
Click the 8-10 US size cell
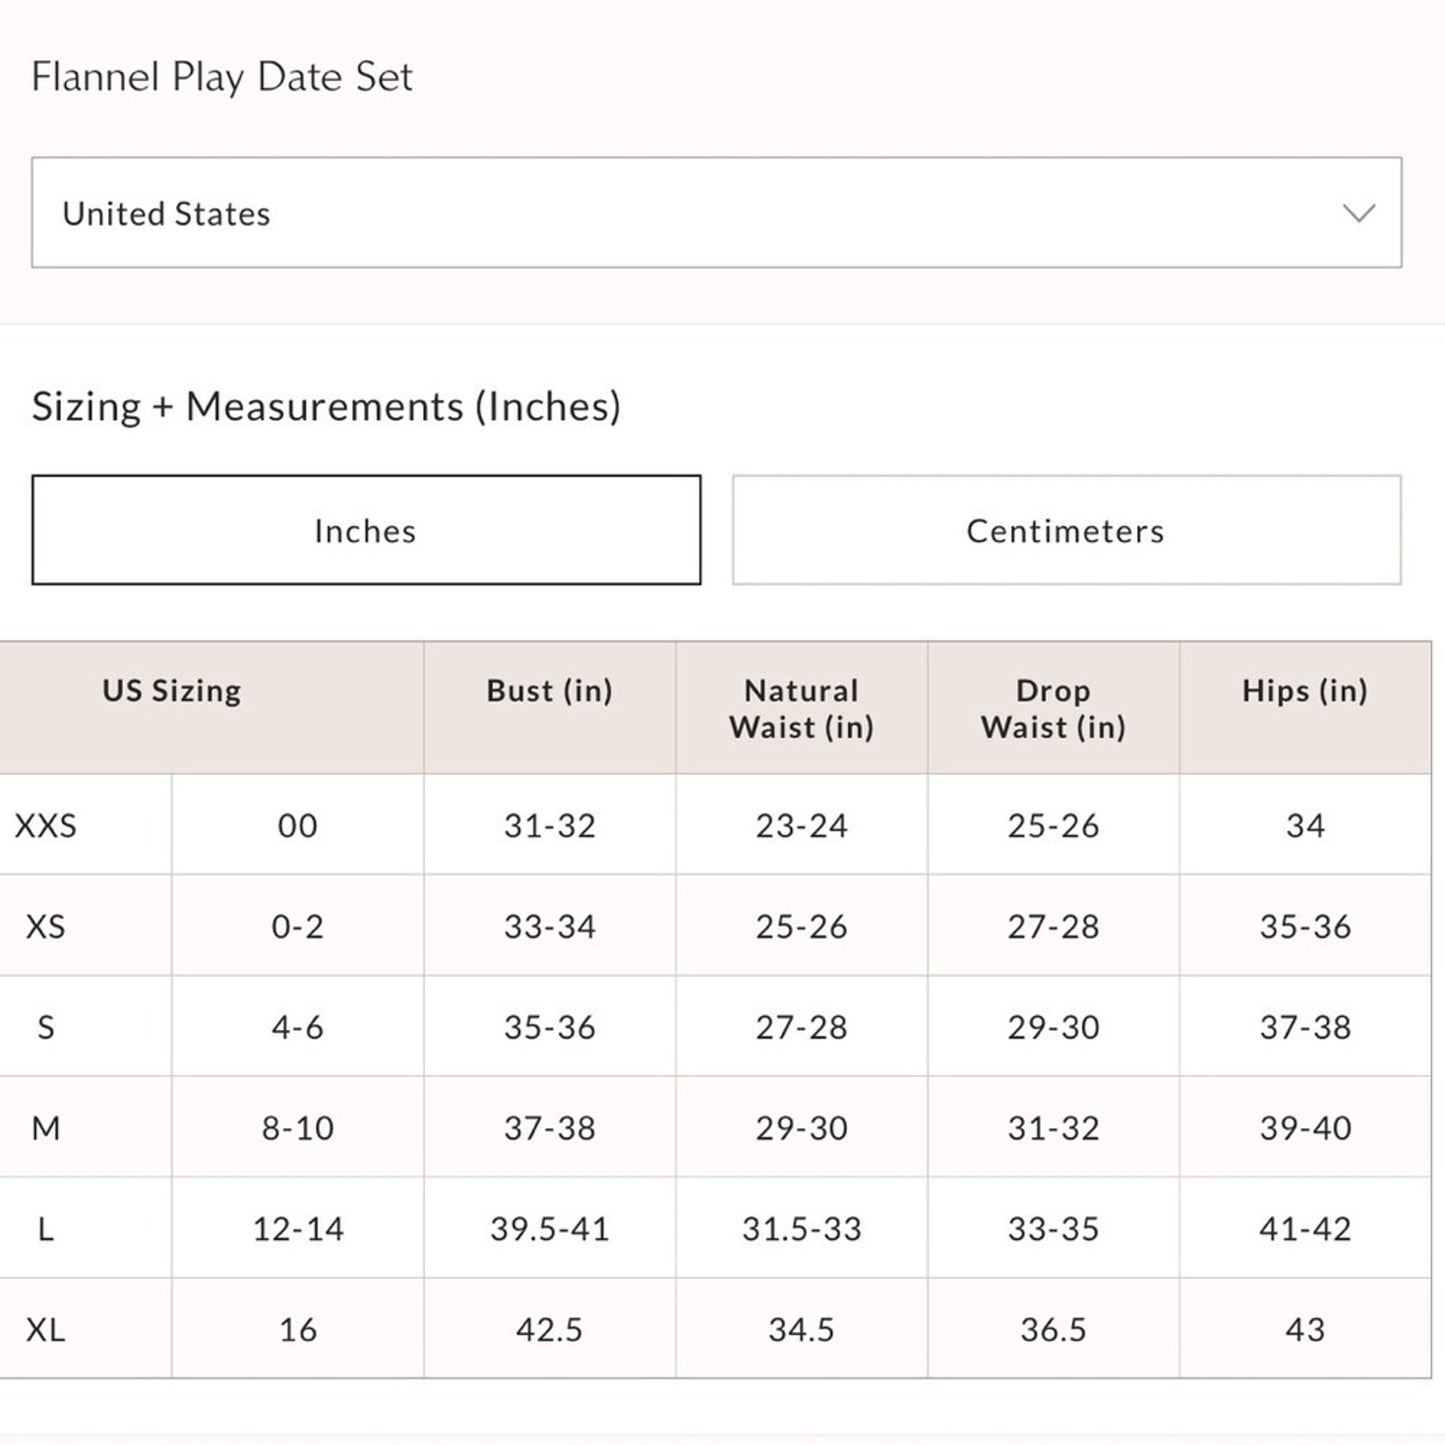(x=298, y=1128)
